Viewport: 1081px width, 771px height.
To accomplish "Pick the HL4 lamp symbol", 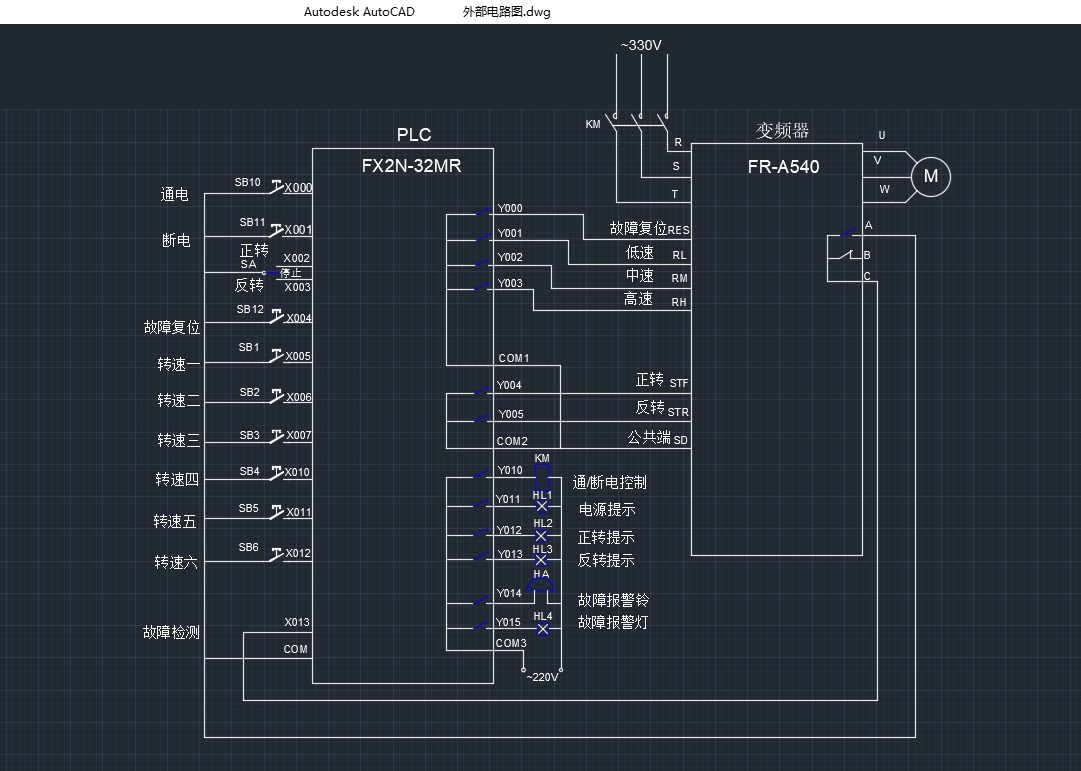I will [x=543, y=629].
